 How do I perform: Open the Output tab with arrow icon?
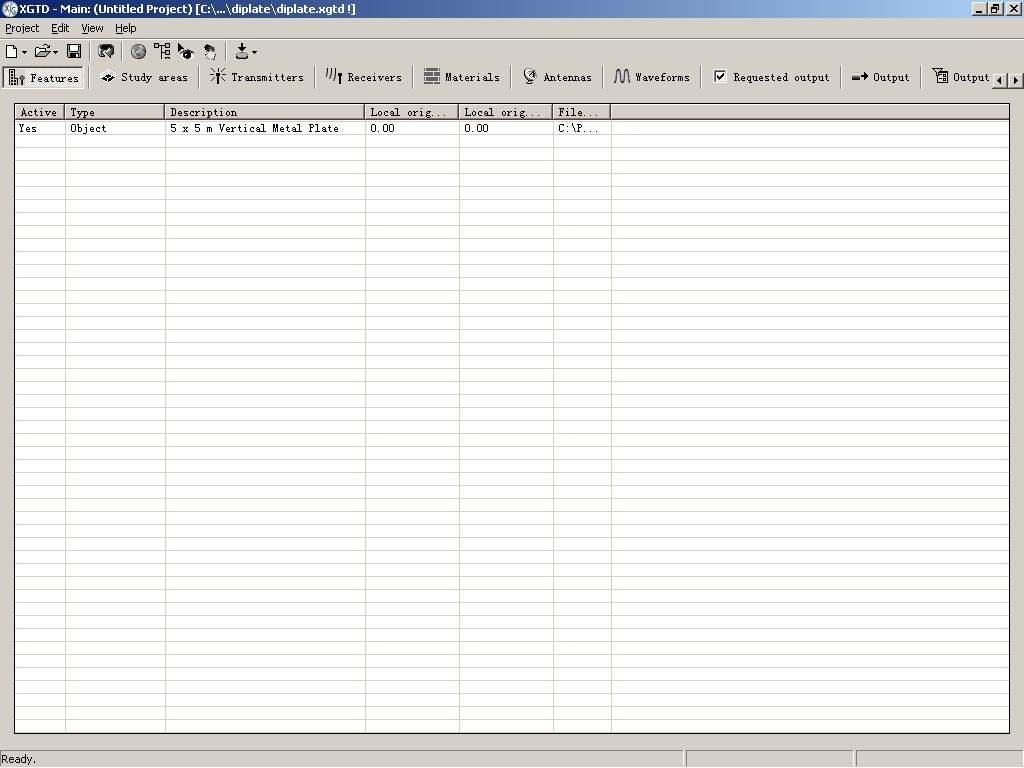tap(880, 77)
